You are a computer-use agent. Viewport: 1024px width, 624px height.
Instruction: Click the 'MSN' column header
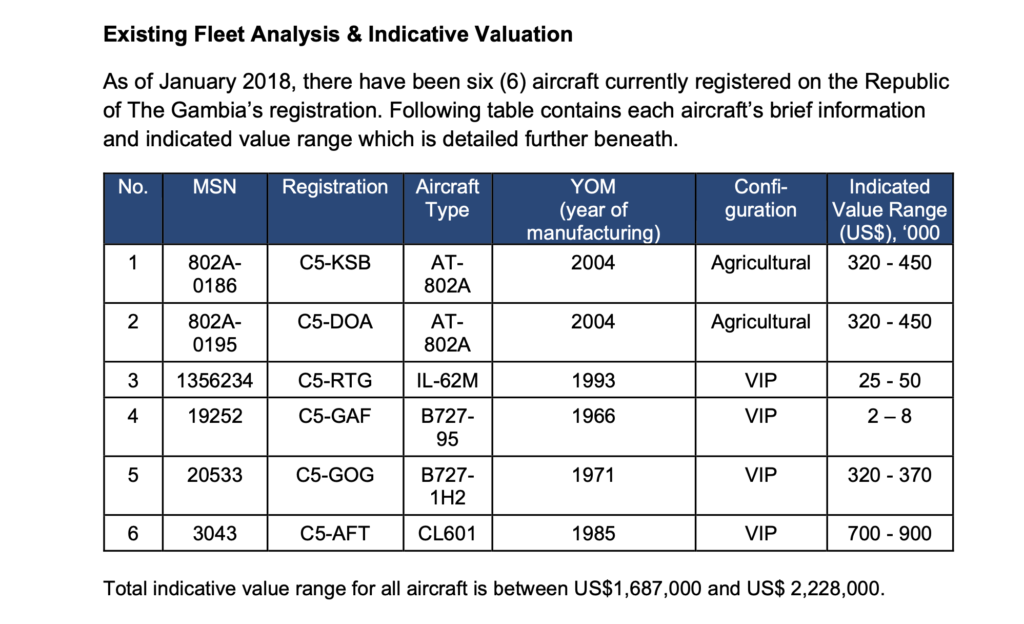tap(215, 187)
